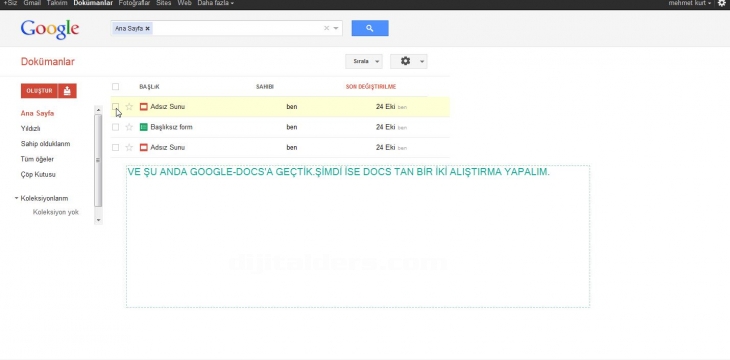Image resolution: width=730 pixels, height=360 pixels.
Task: Click the 24 Eki date of Başlıksız form
Action: pos(385,127)
